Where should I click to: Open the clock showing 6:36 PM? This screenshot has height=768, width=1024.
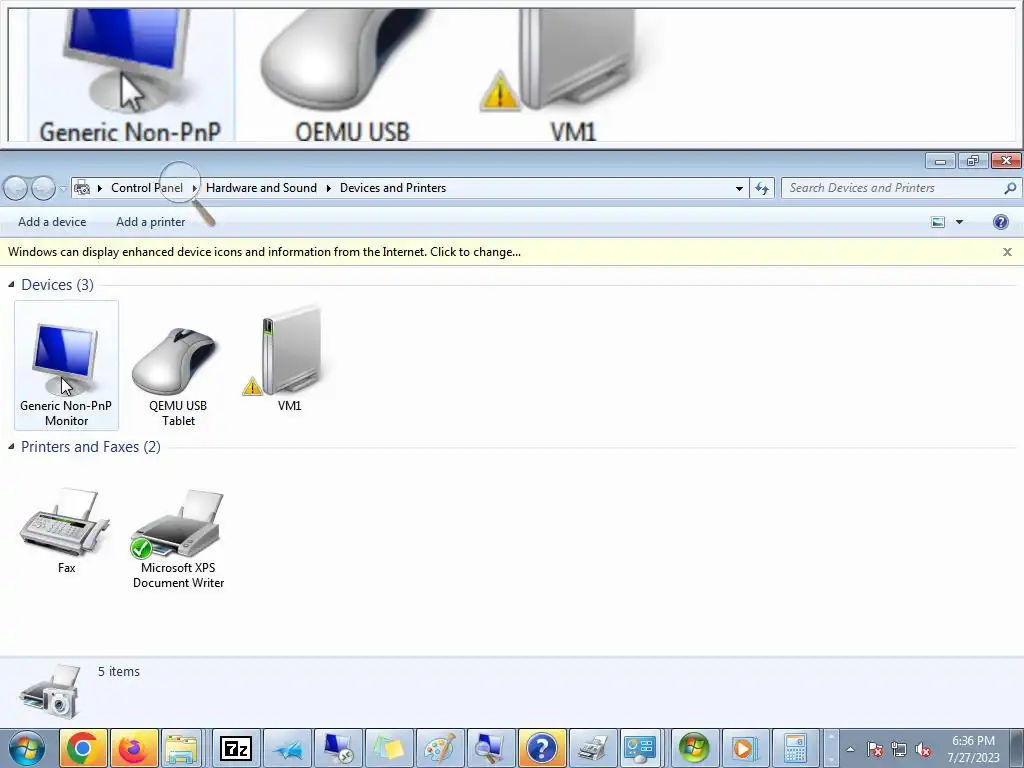(x=974, y=749)
